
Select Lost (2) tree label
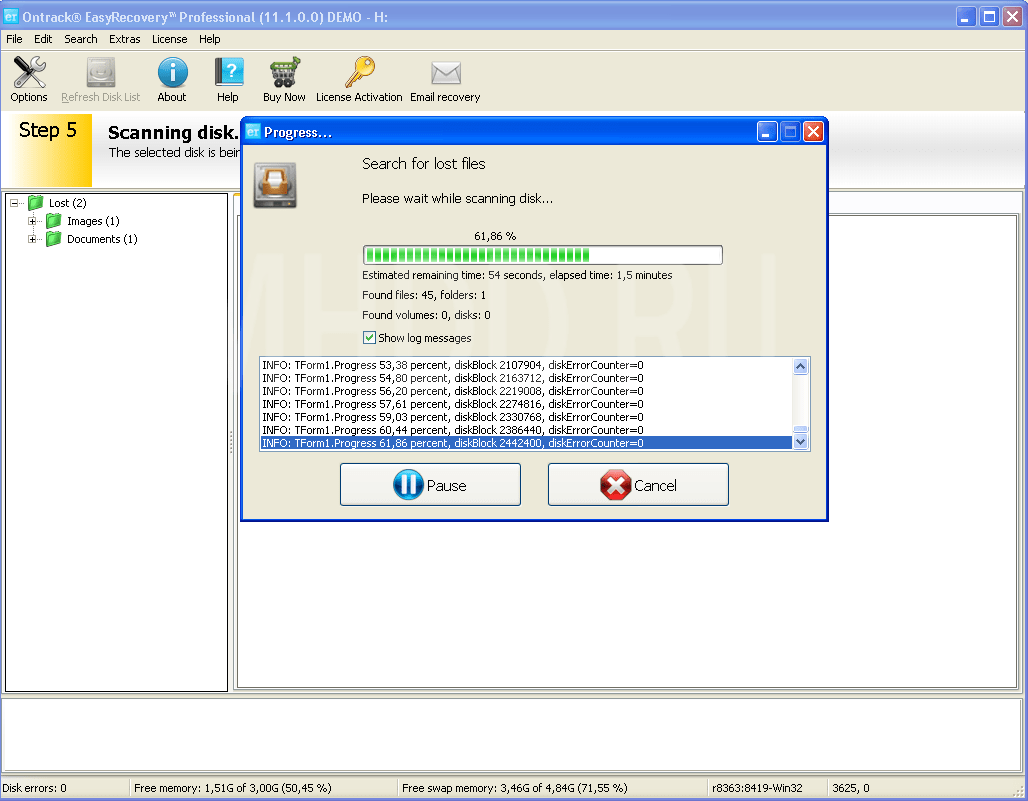point(68,203)
